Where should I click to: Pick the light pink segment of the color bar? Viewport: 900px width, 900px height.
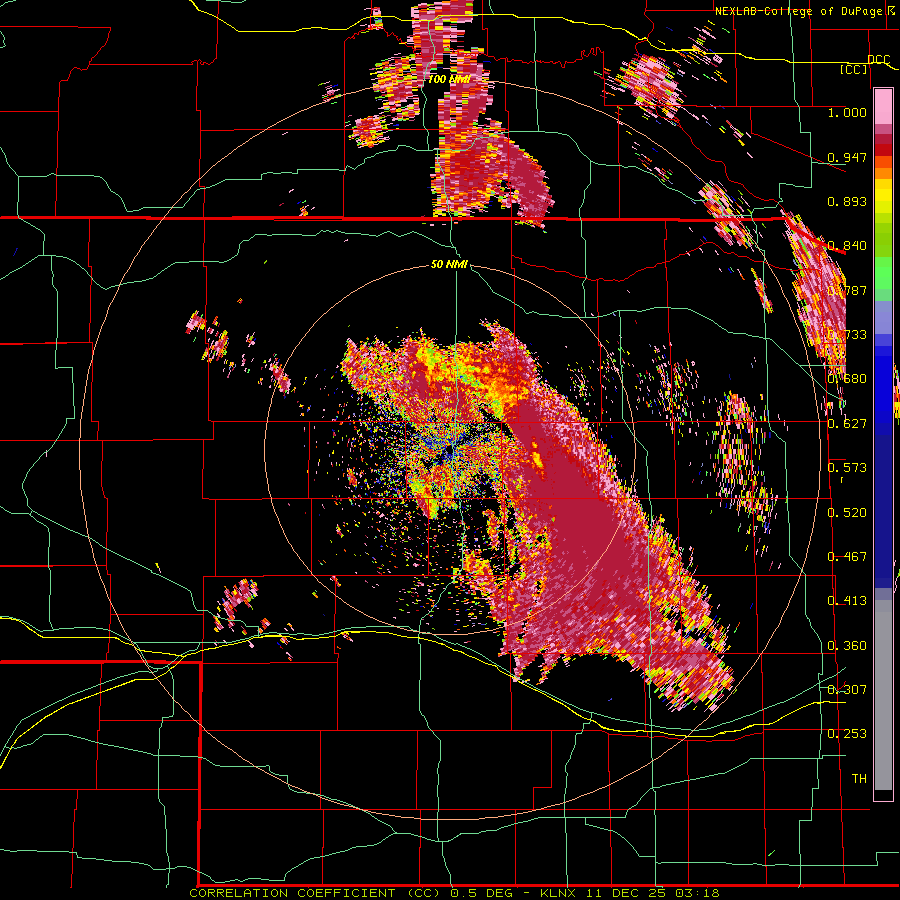pyautogui.click(x=883, y=106)
